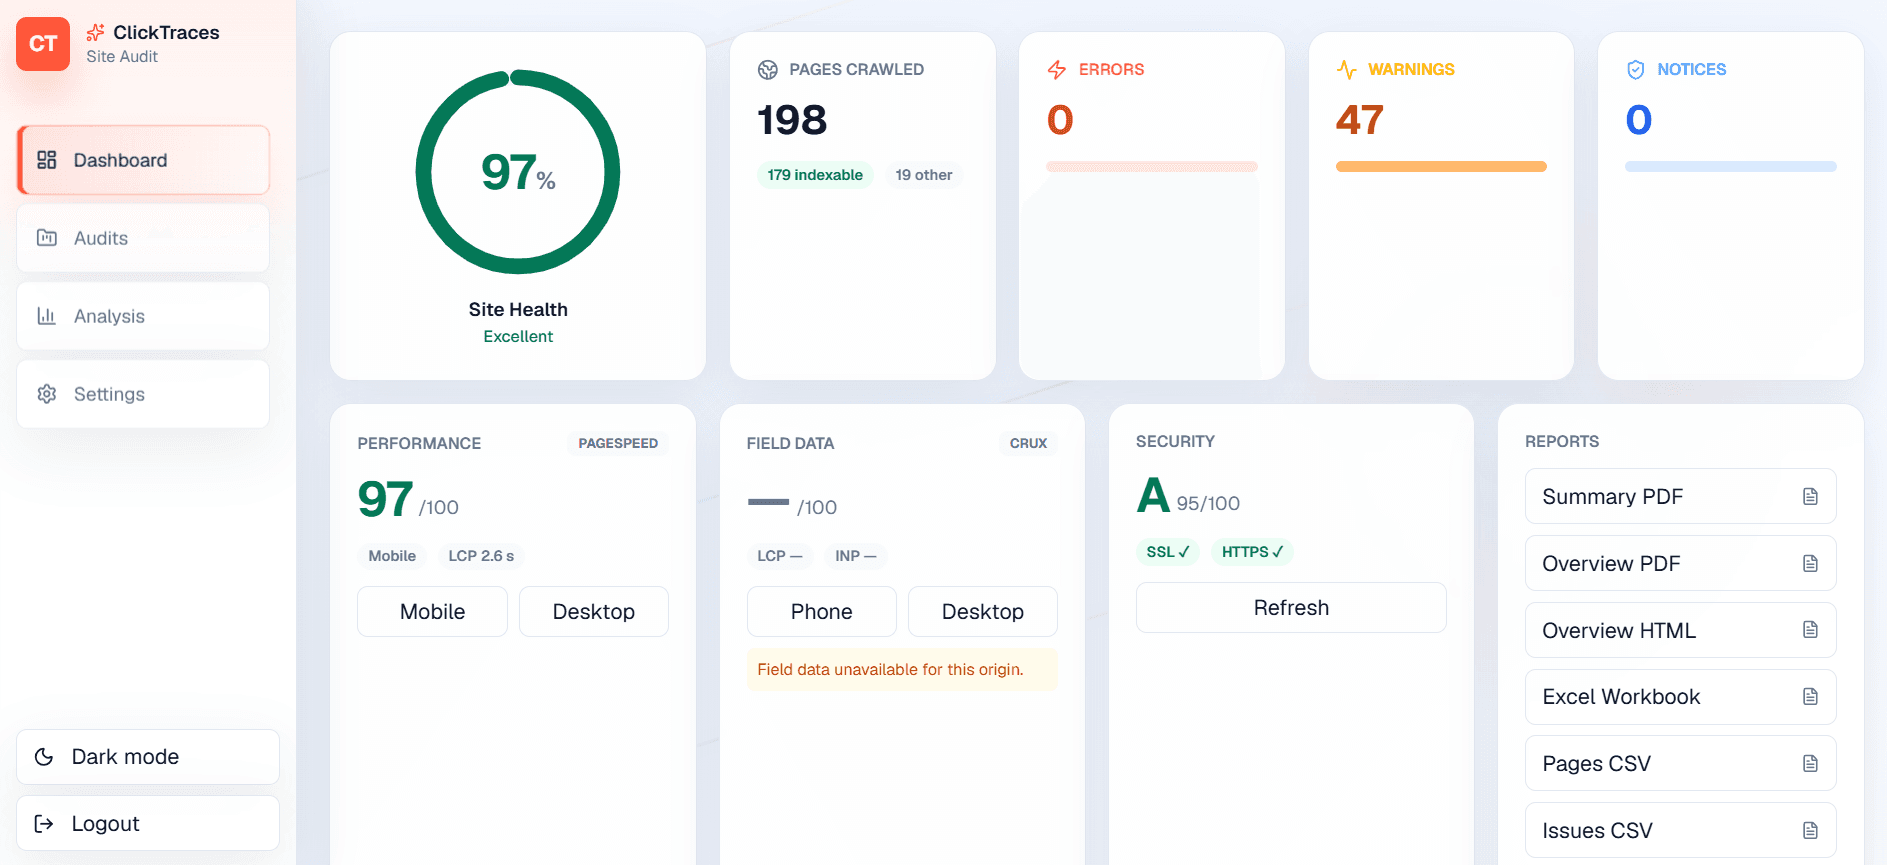
Task: Download the Overview HTML report
Action: [x=1680, y=630]
